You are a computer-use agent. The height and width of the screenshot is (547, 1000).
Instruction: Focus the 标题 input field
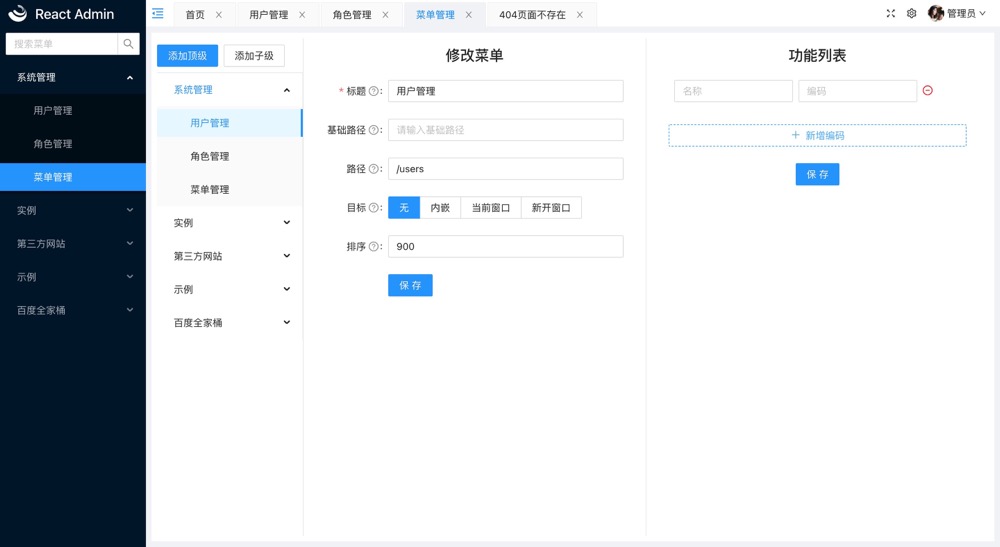point(506,91)
